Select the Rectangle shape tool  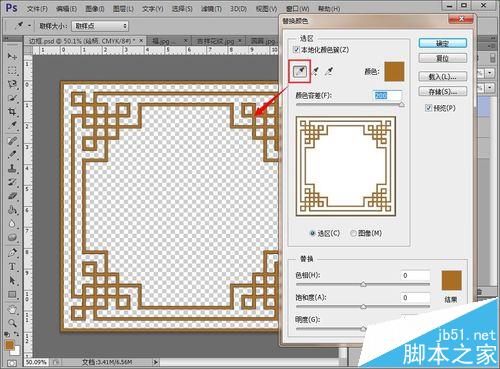pos(12,295)
